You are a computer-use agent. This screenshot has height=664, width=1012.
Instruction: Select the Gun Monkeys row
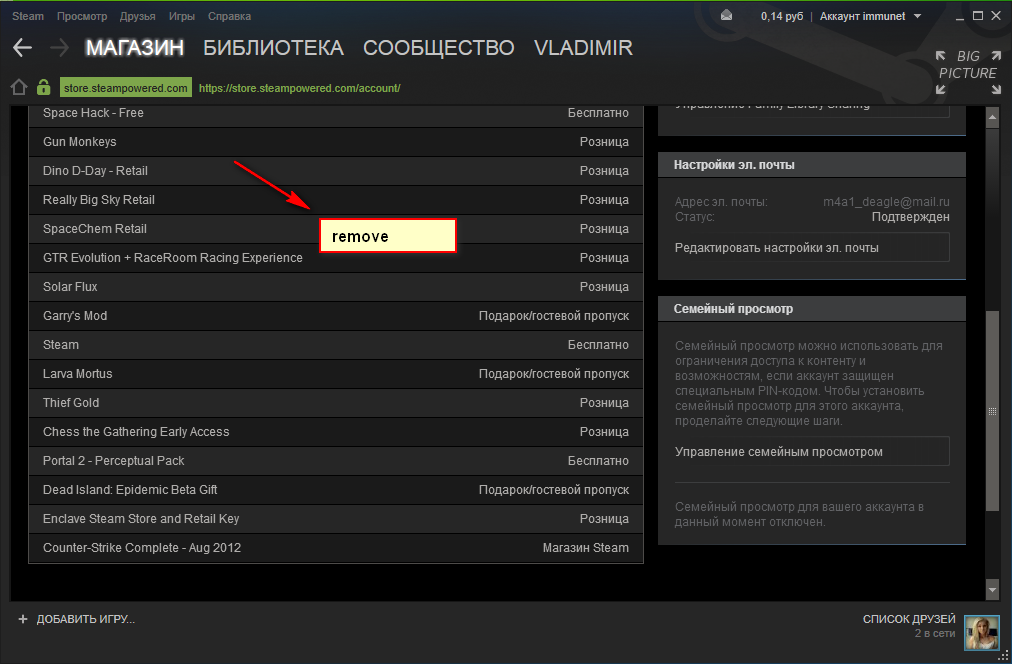(x=336, y=142)
